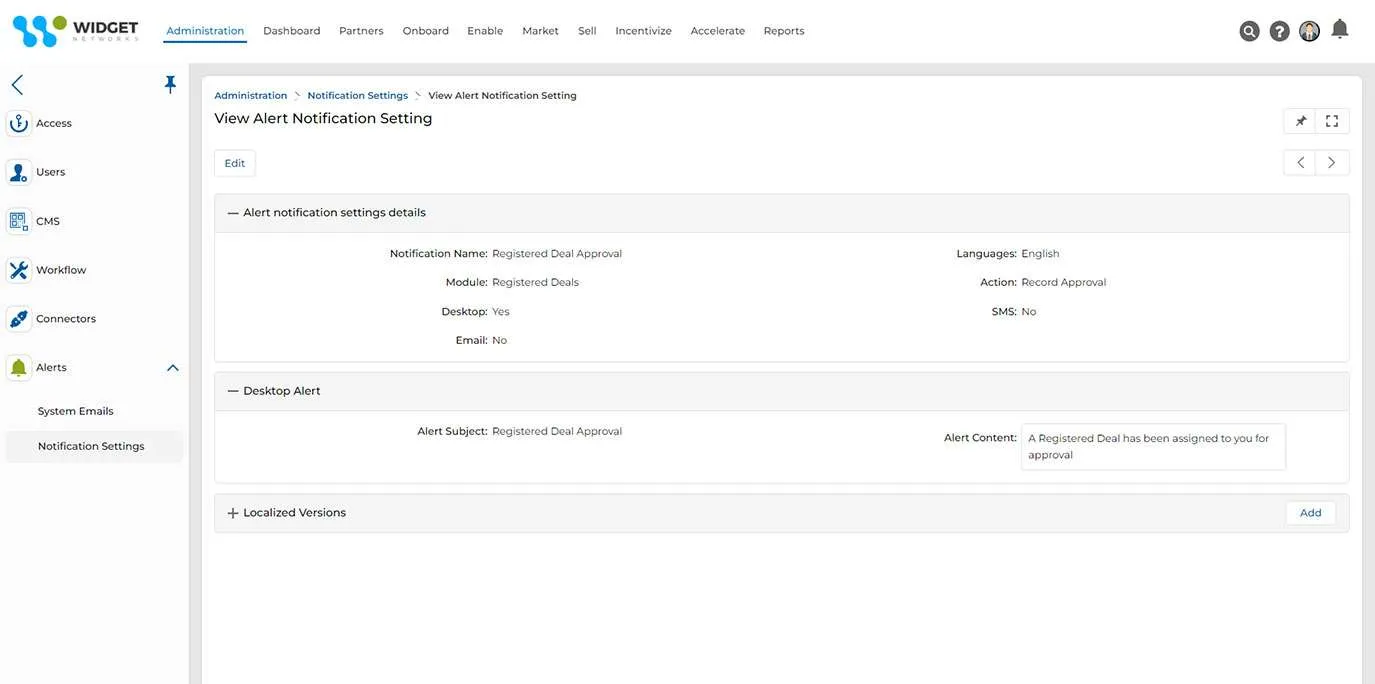
Task: Follow the Administration breadcrumb link
Action: pos(251,96)
